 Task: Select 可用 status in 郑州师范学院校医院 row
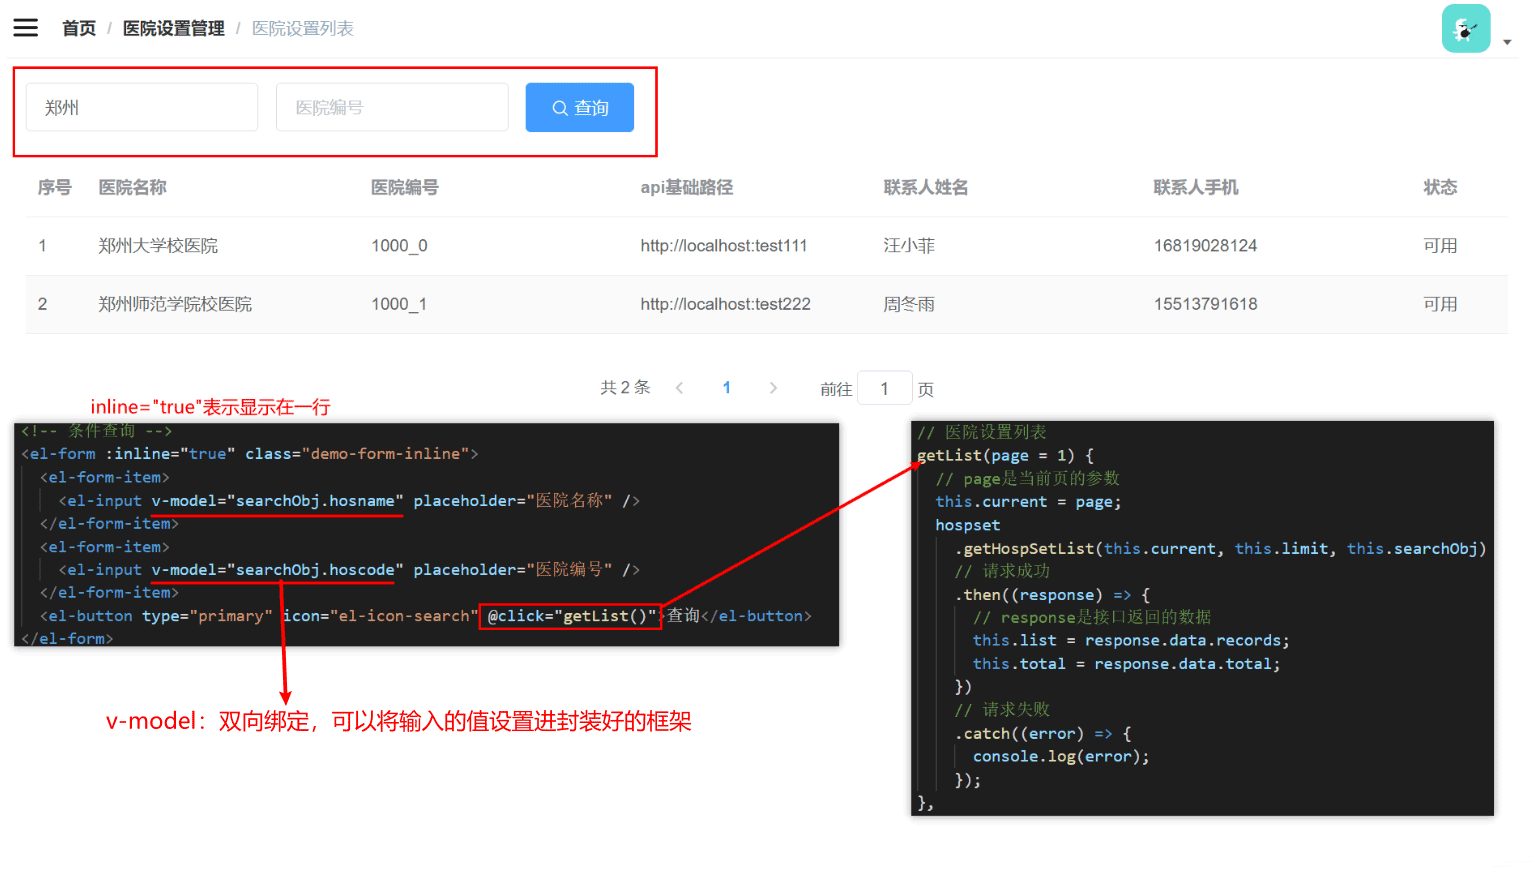coord(1441,304)
